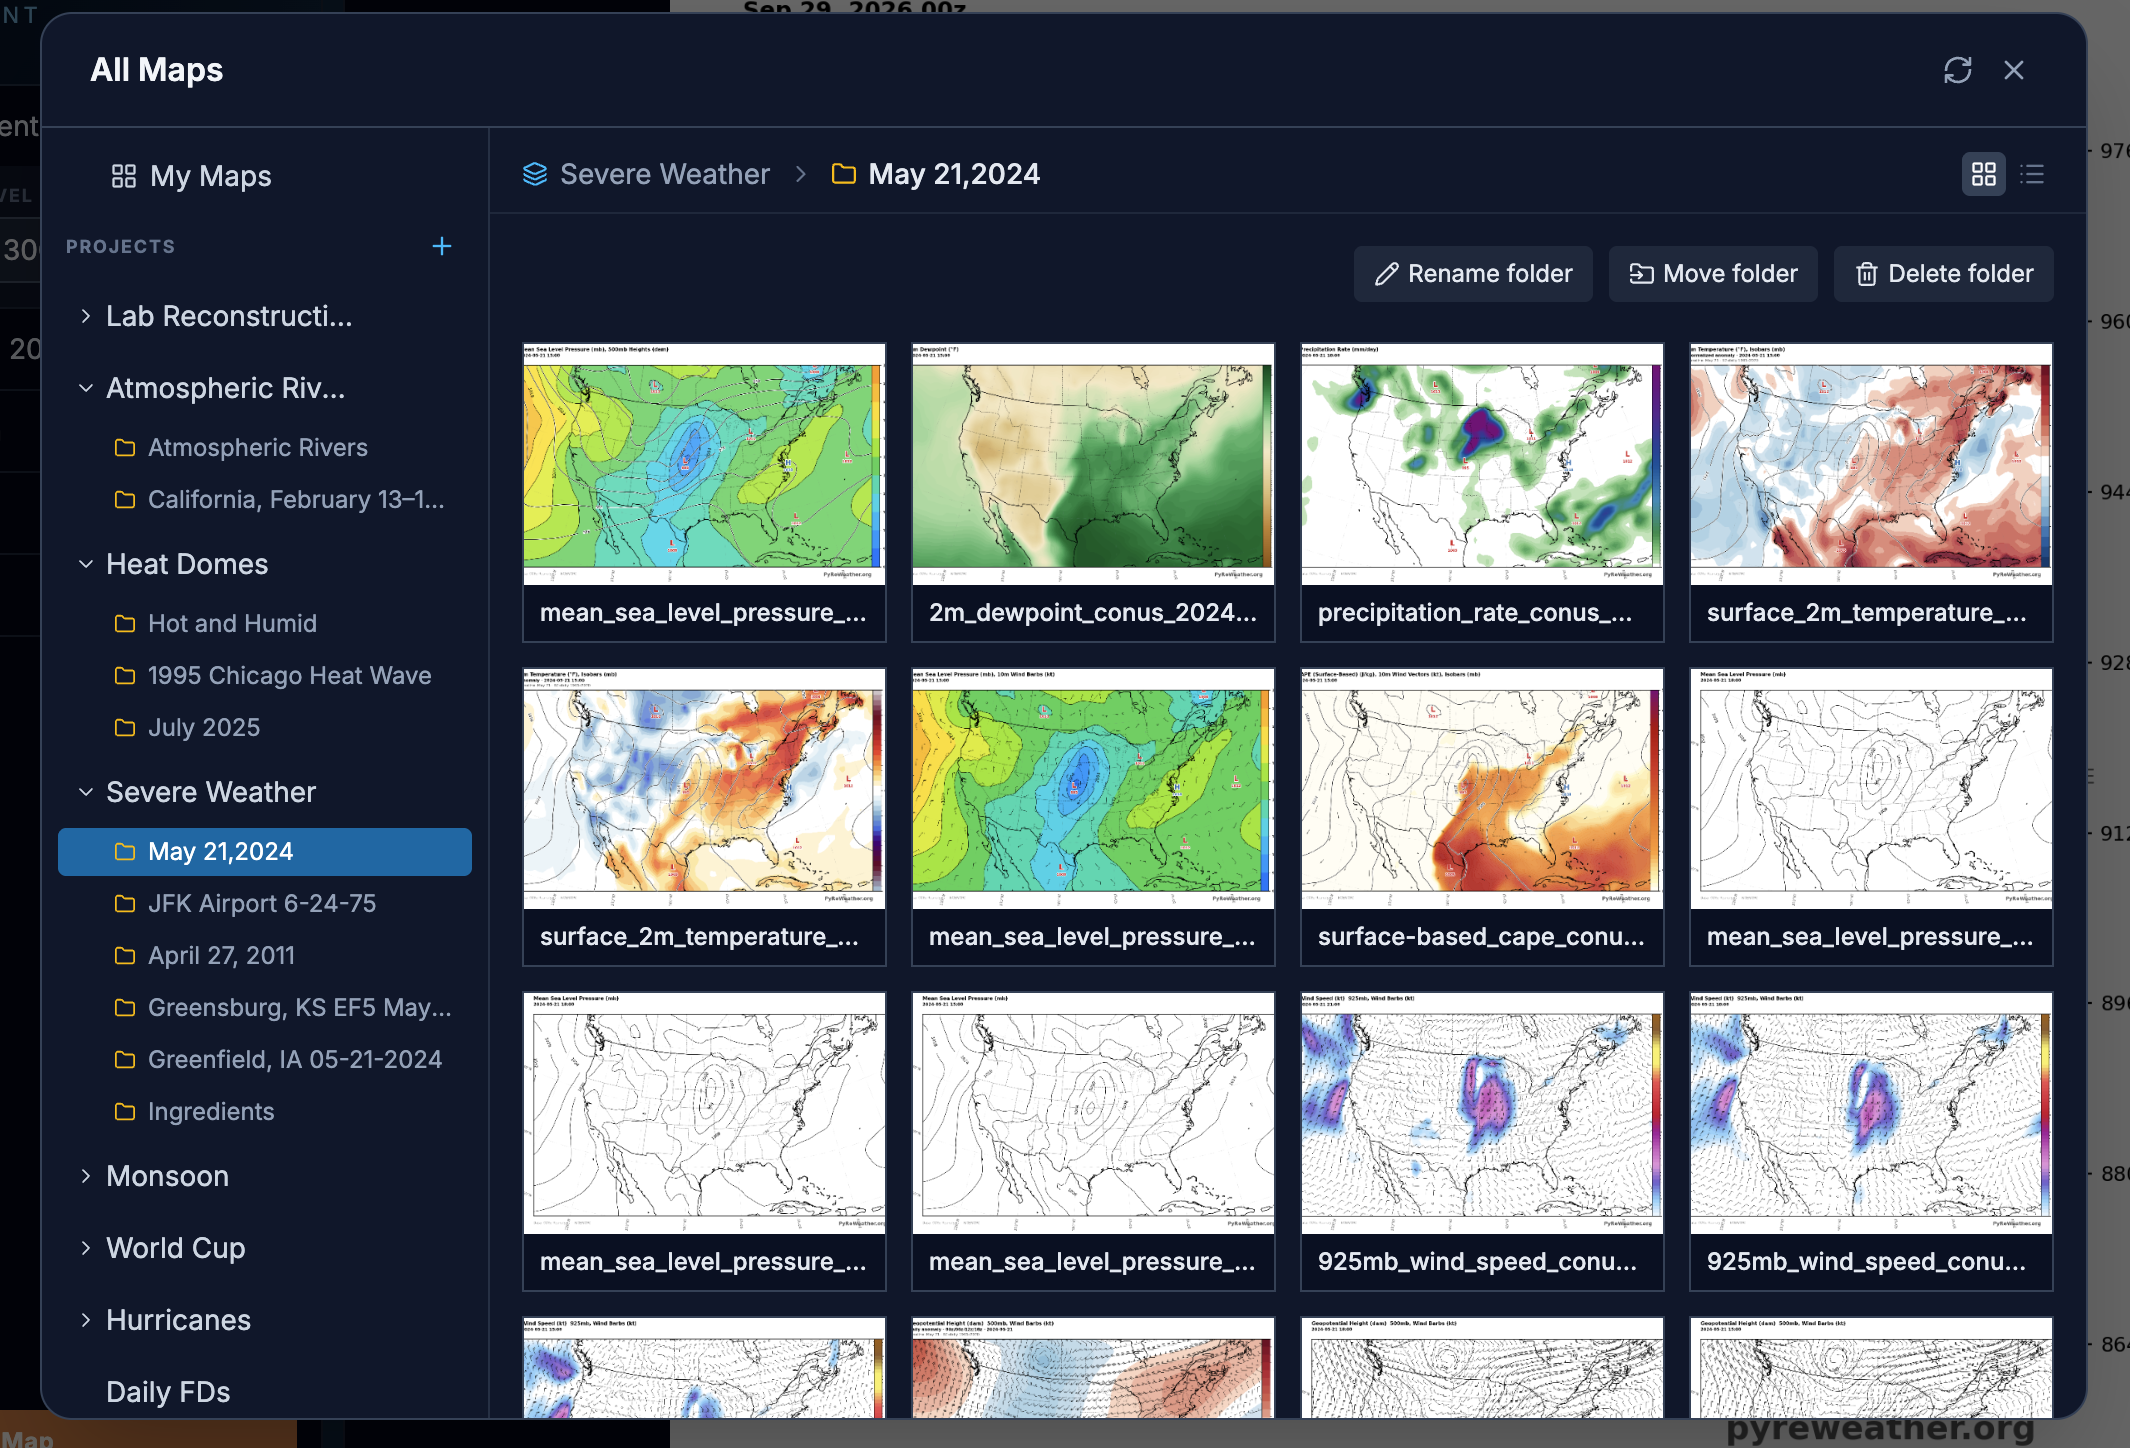
Task: Open the Hot and Humid folder
Action: pyautogui.click(x=265, y=623)
